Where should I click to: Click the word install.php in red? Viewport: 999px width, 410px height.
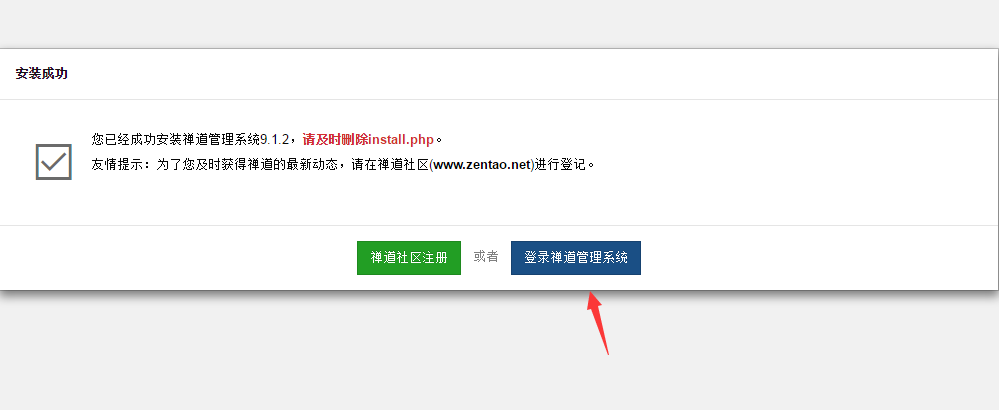(401, 139)
